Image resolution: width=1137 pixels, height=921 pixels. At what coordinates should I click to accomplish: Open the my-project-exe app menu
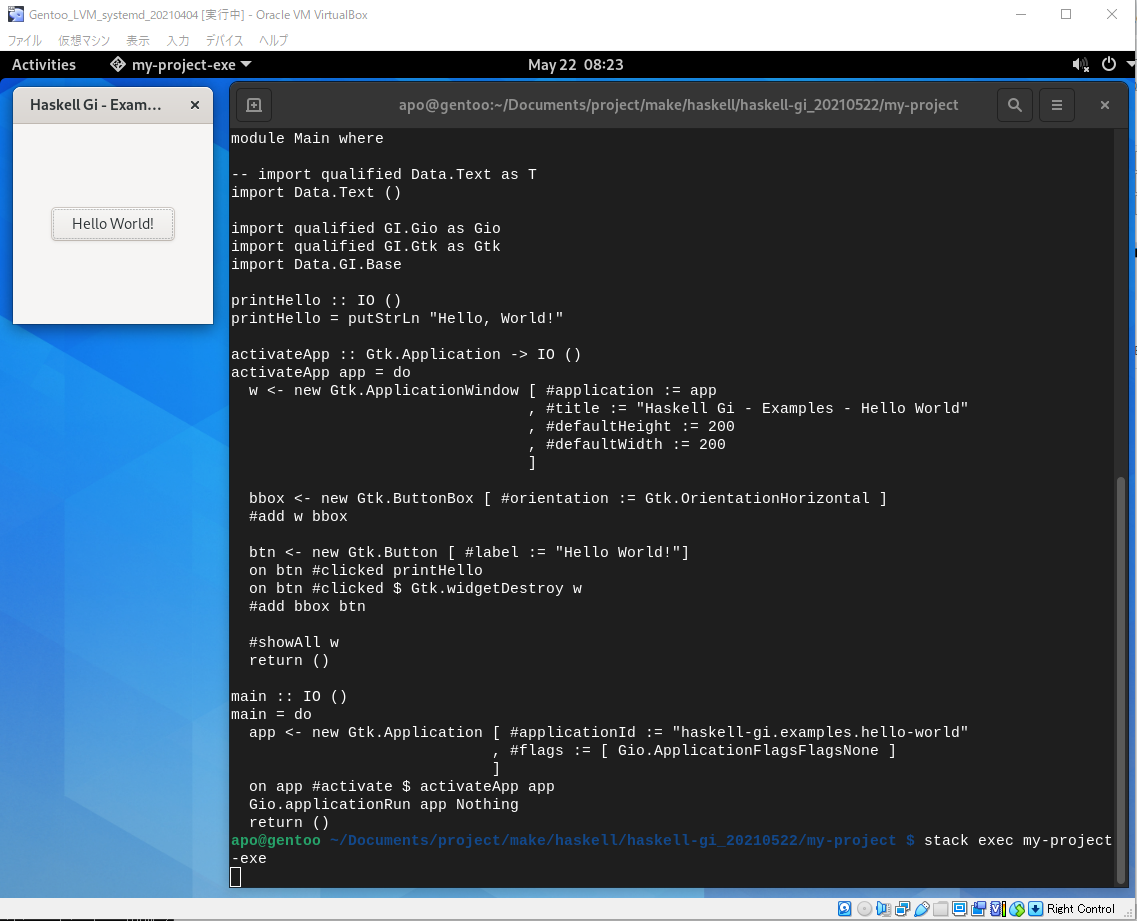181,65
